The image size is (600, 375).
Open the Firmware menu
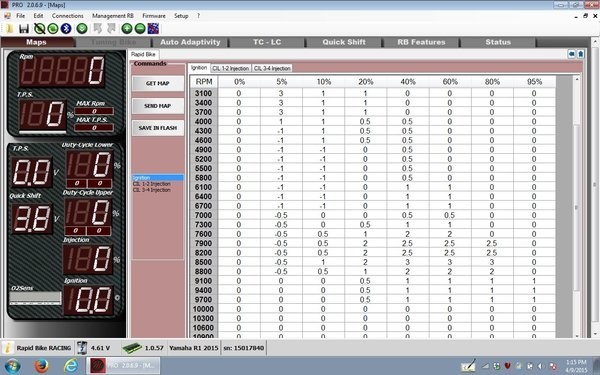[154, 16]
